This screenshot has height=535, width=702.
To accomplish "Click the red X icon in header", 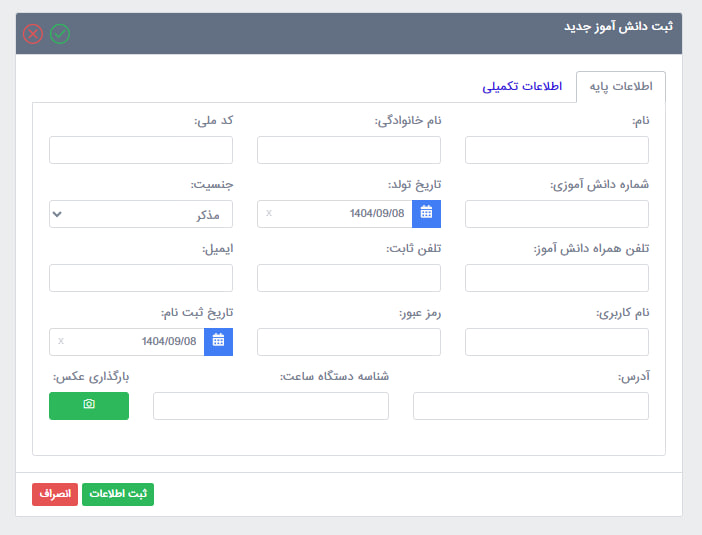I will (x=33, y=34).
